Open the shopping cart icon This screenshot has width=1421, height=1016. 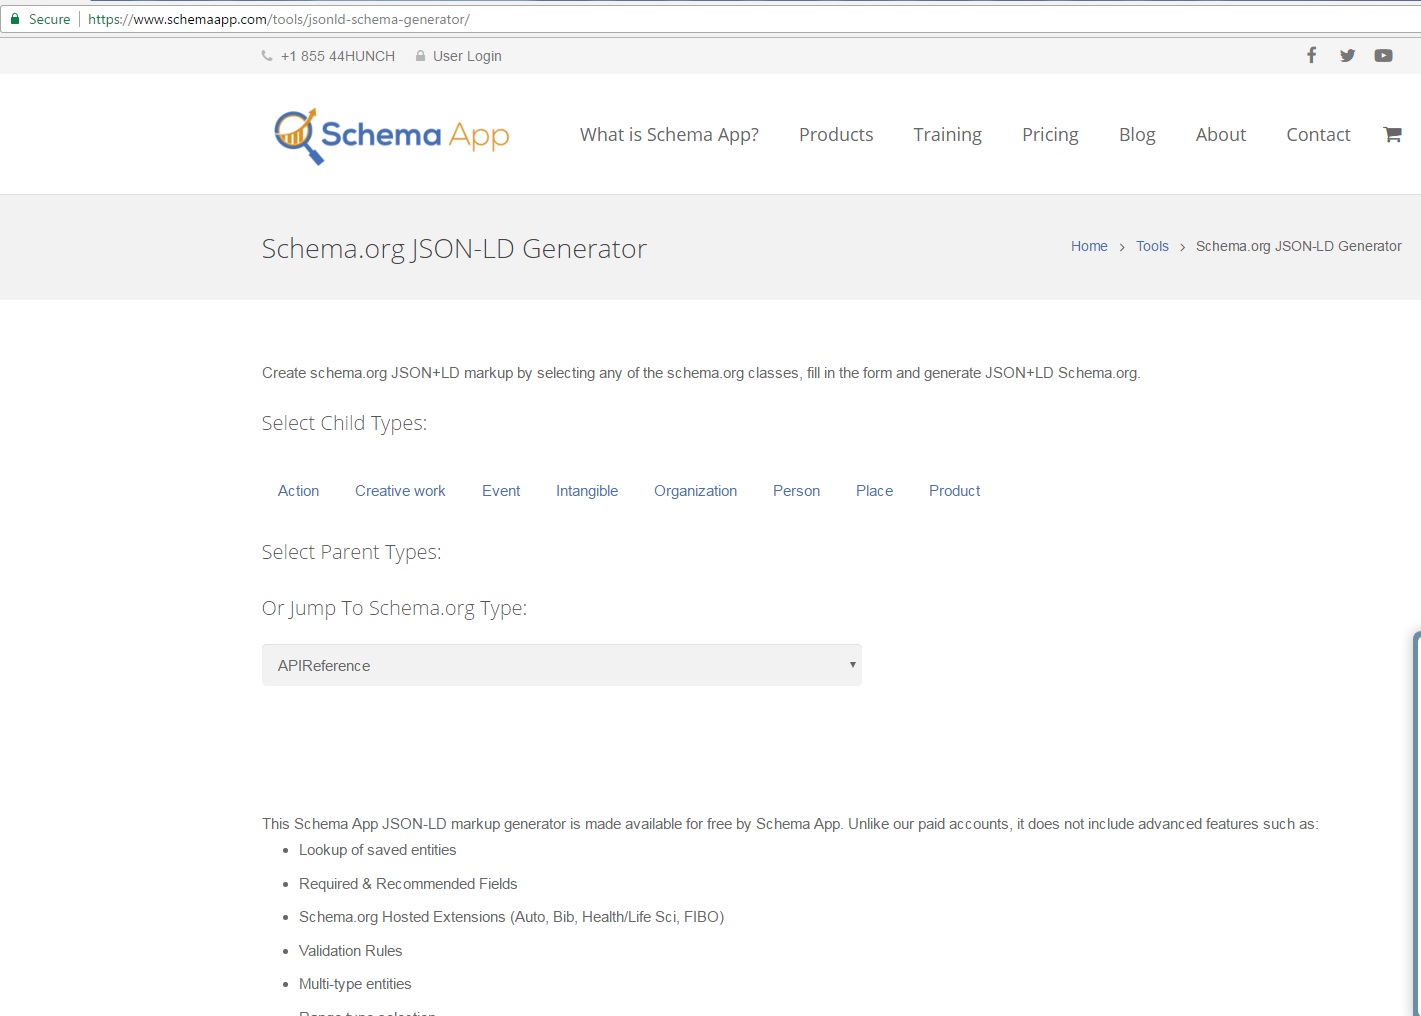point(1392,133)
